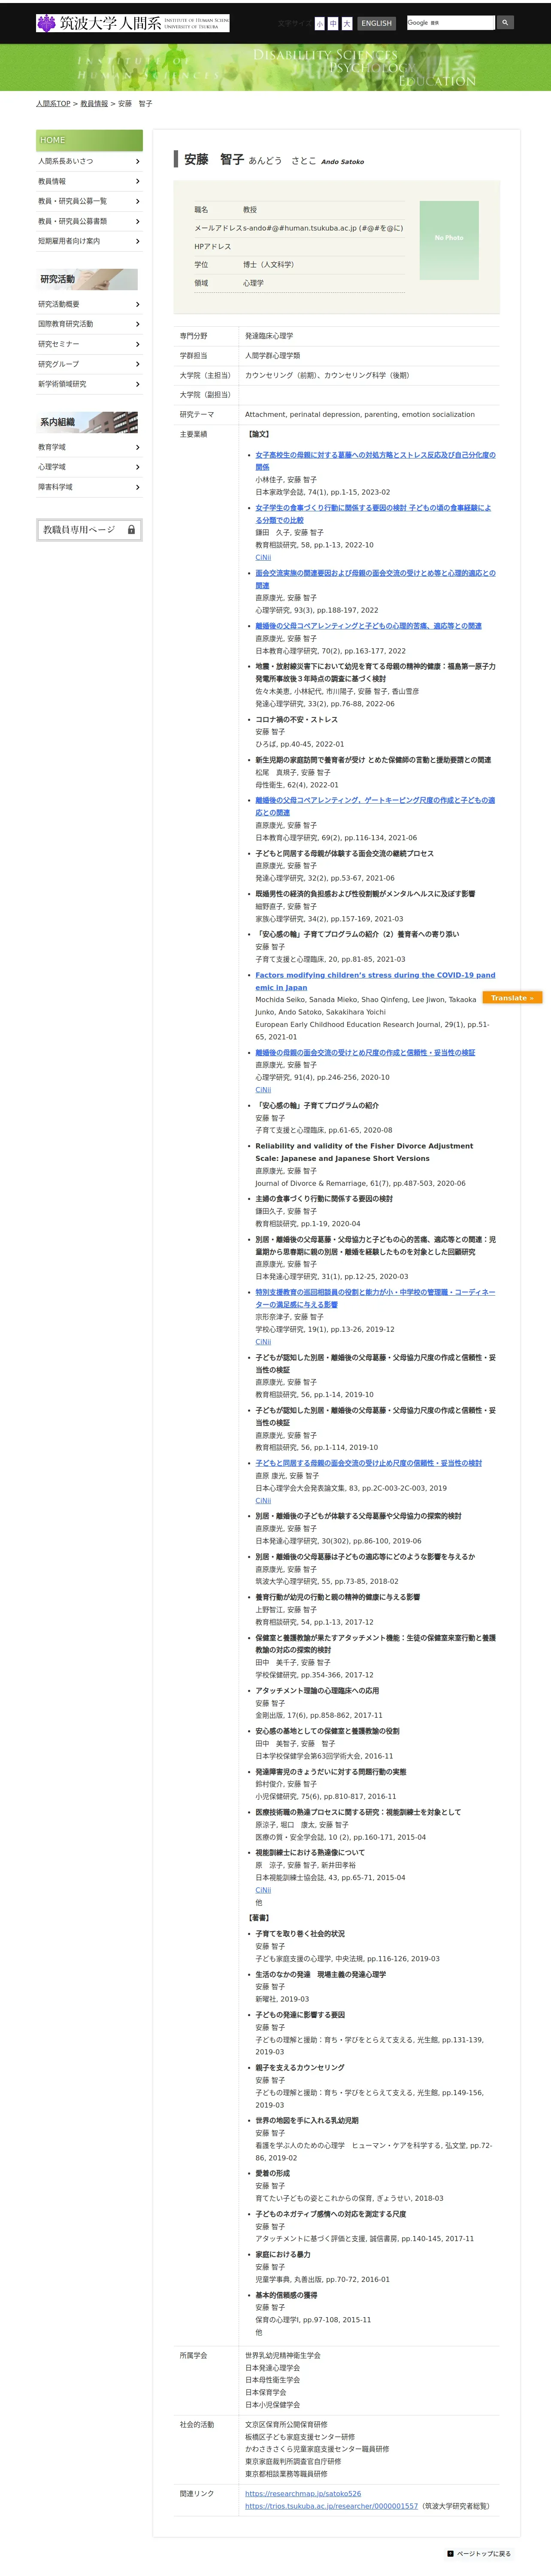551x2576 pixels.
Task: Open 障害科学域 sidebar menu item
Action: (x=89, y=487)
